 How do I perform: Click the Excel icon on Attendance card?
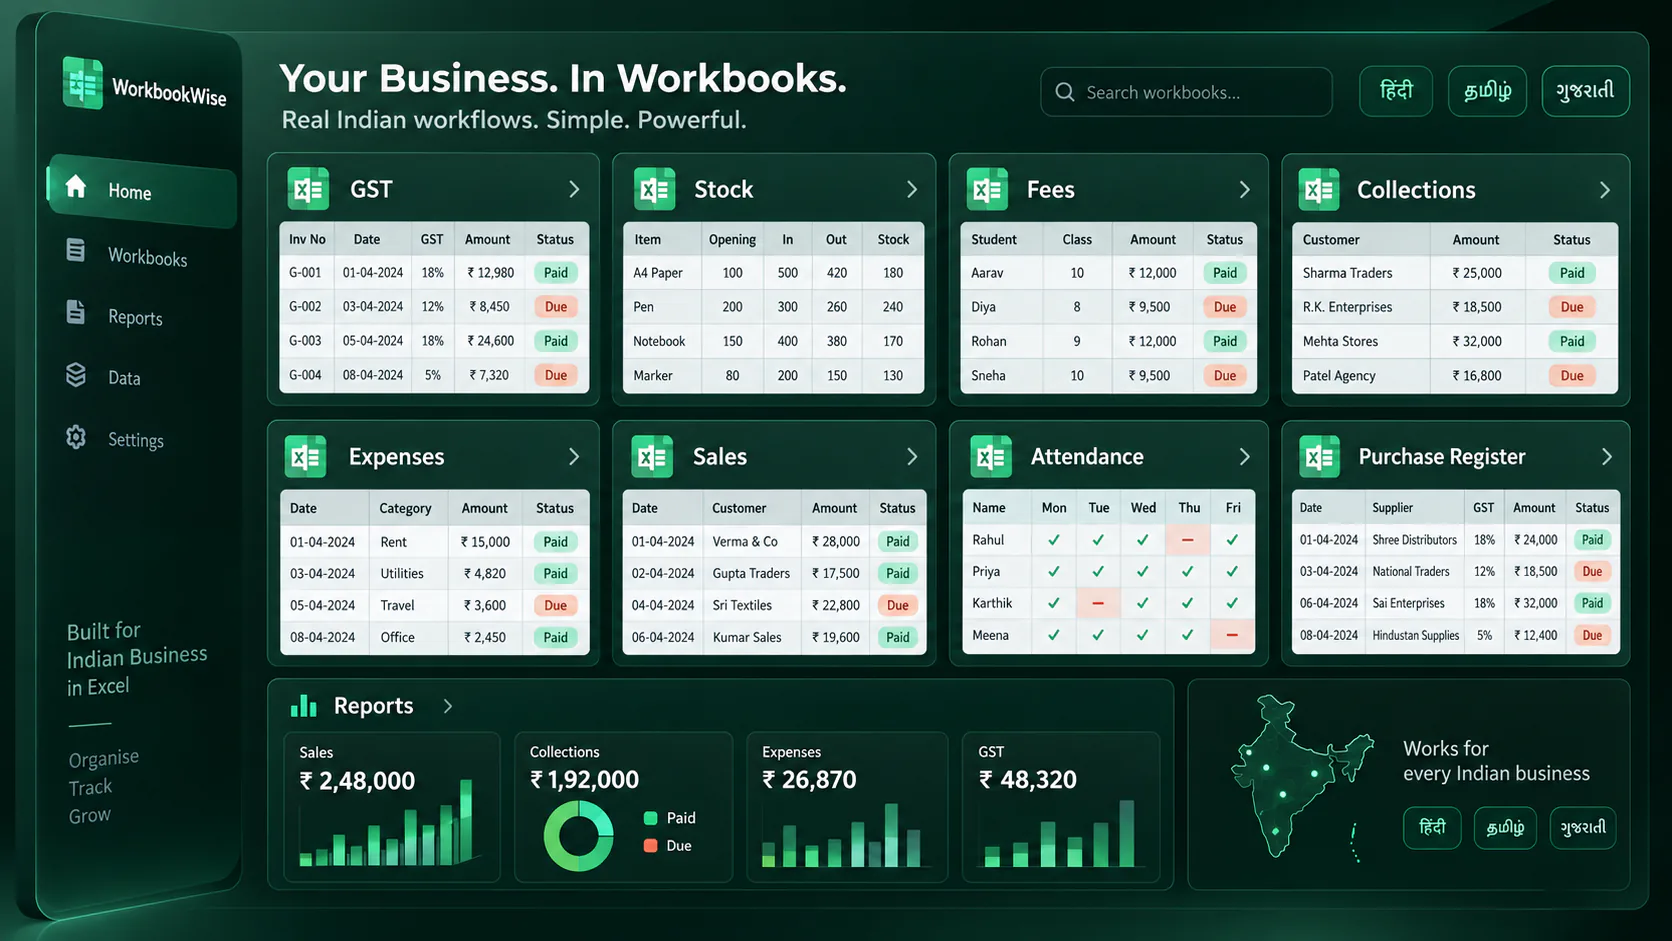(x=991, y=456)
